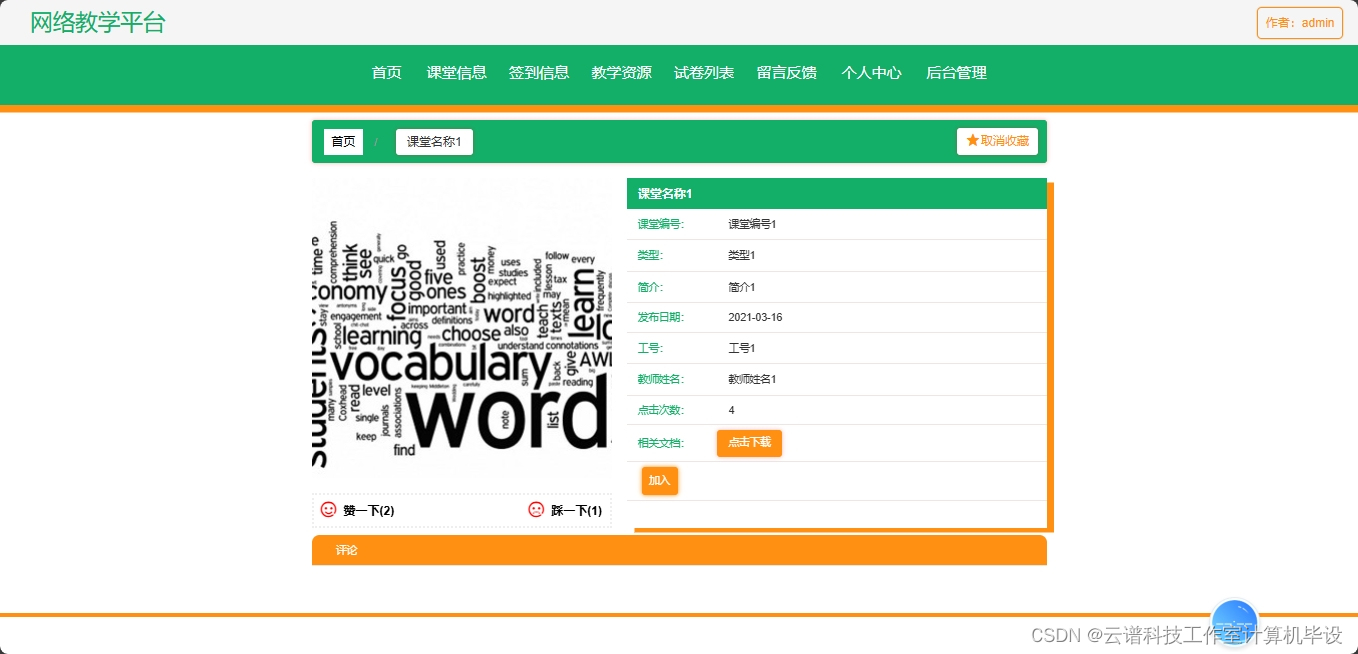
Task: Click the 作者：admin badge
Action: 1299,22
